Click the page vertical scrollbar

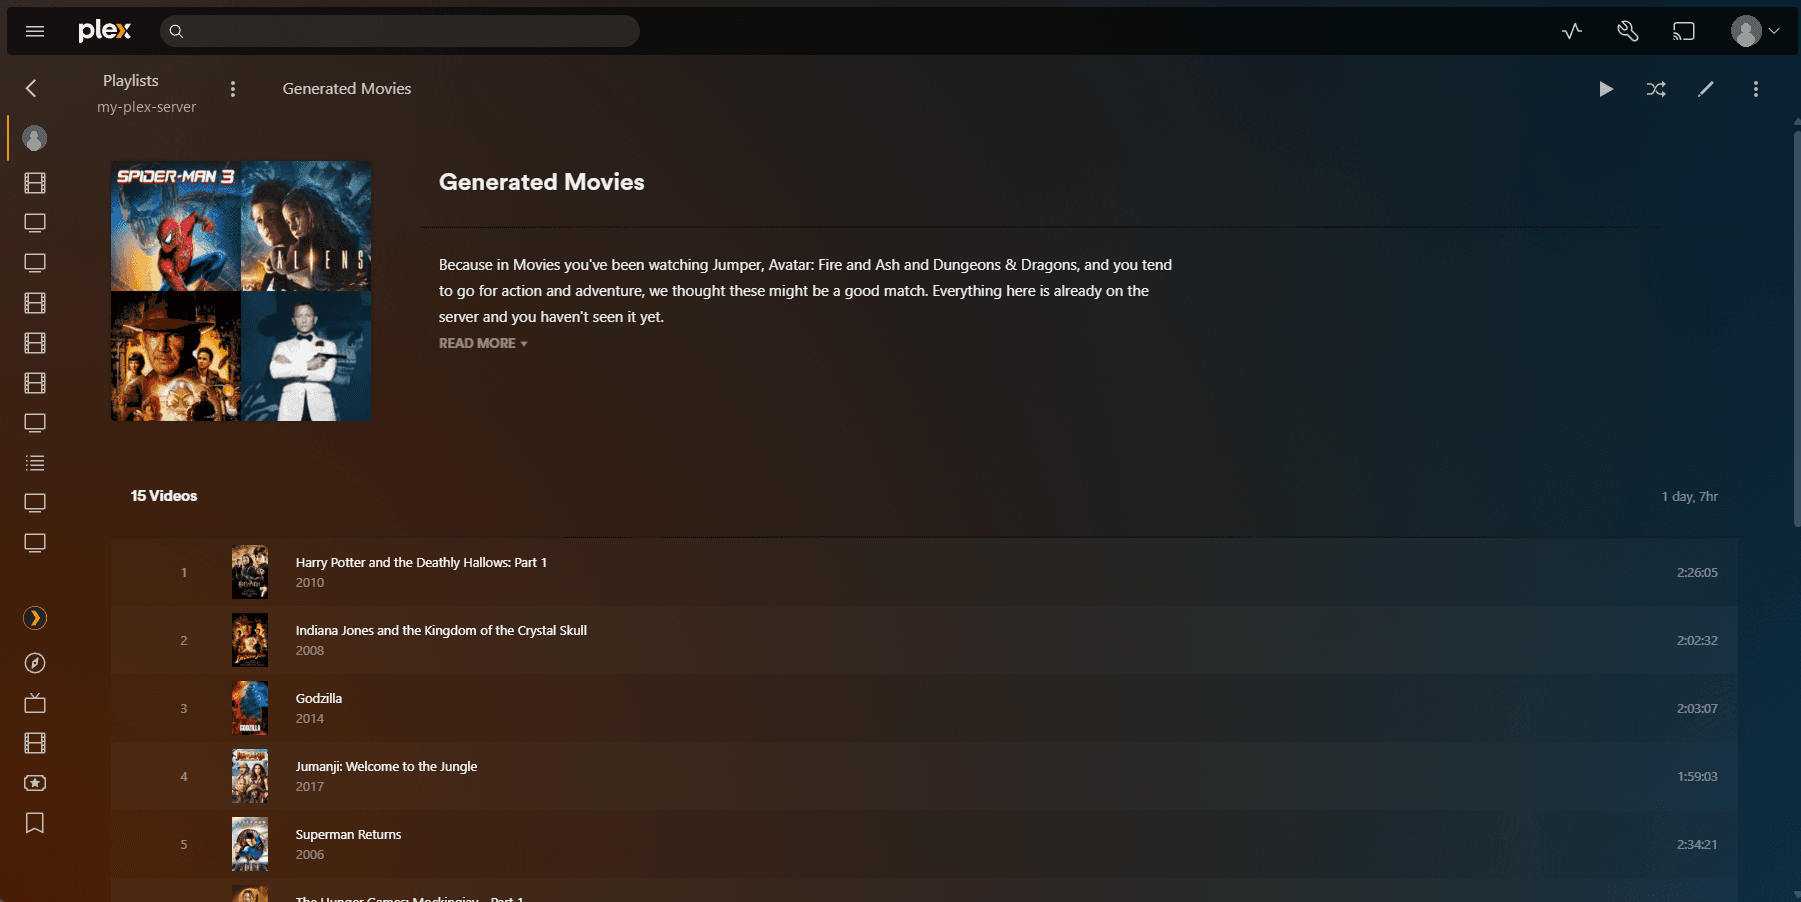coord(1796,330)
